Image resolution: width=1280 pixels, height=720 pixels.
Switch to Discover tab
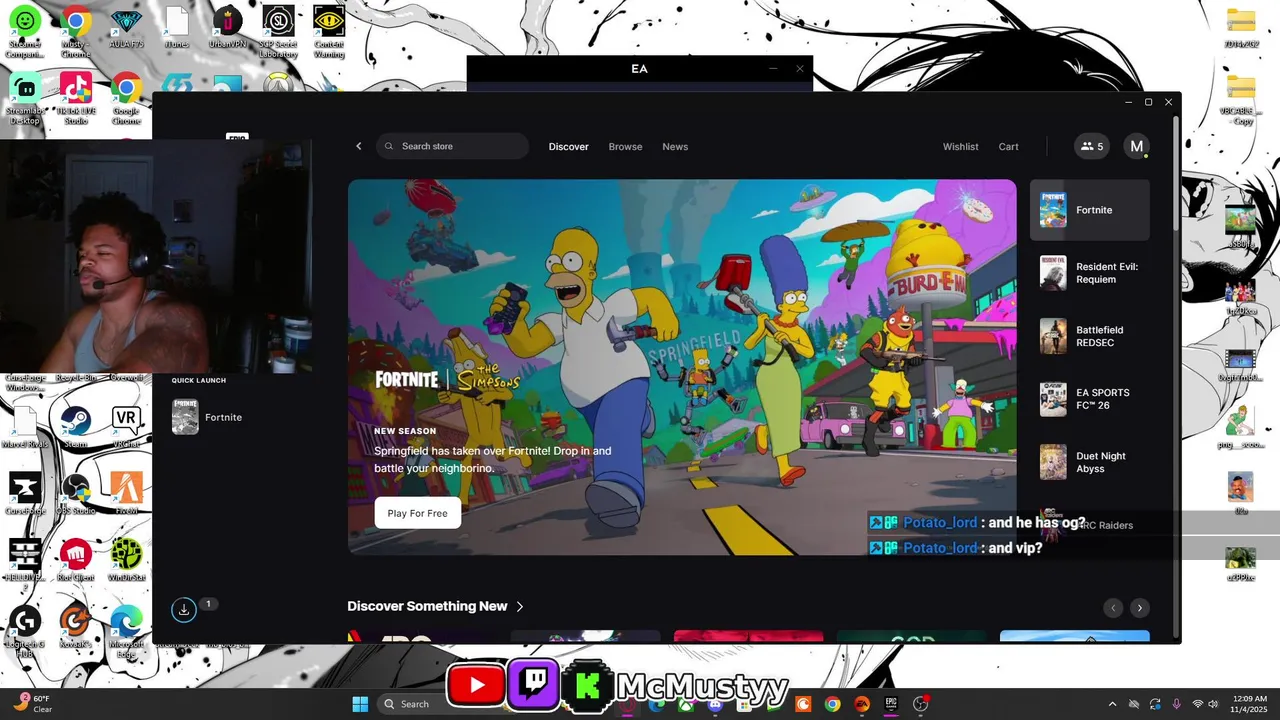[568, 147]
